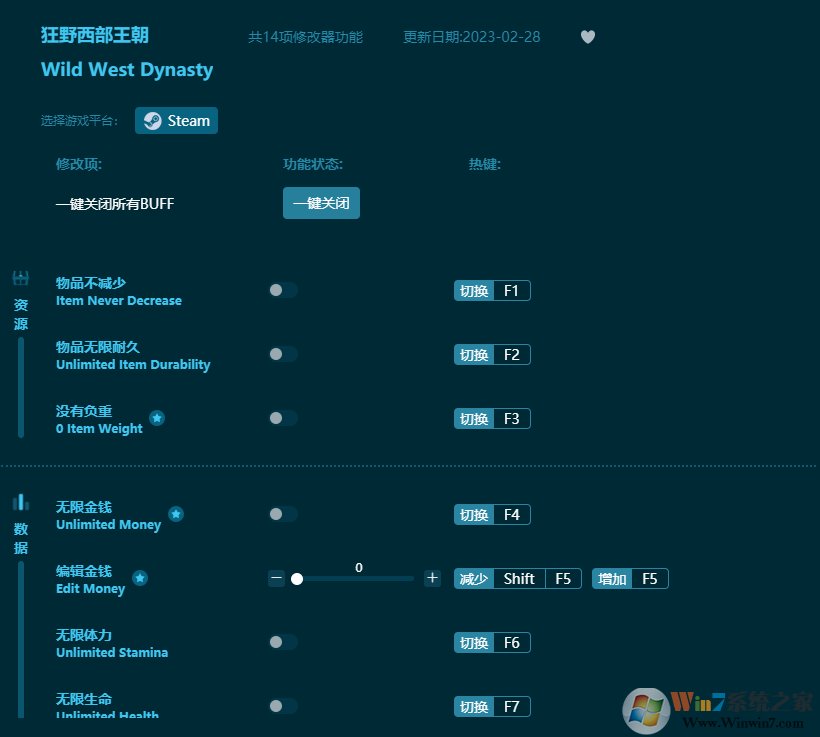Select the Steam platform button
Image resolution: width=820 pixels, height=737 pixels.
176,120
